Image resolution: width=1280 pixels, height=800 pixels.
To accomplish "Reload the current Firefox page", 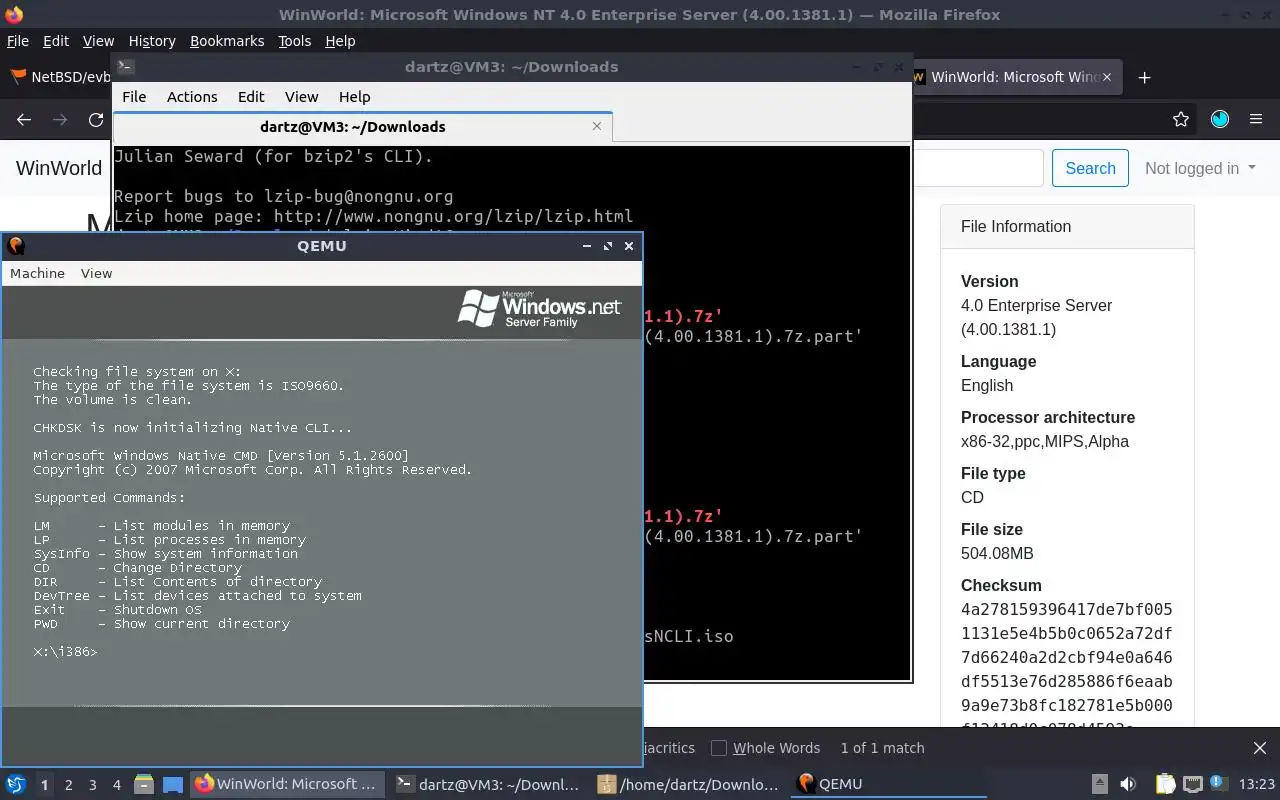I will click(96, 119).
